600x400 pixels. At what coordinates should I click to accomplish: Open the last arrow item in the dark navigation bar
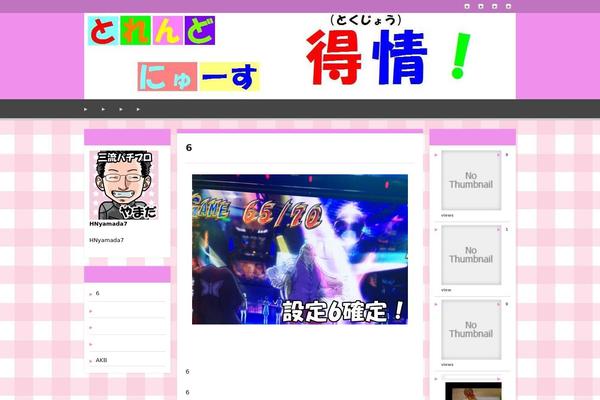coord(138,109)
